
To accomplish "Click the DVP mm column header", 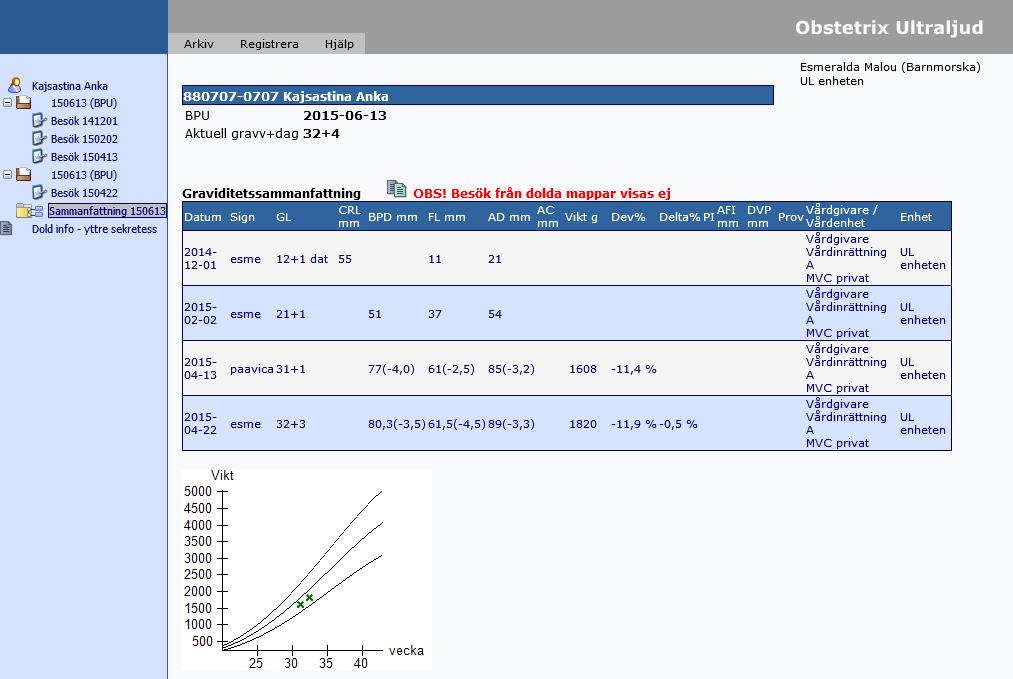I will (x=758, y=216).
